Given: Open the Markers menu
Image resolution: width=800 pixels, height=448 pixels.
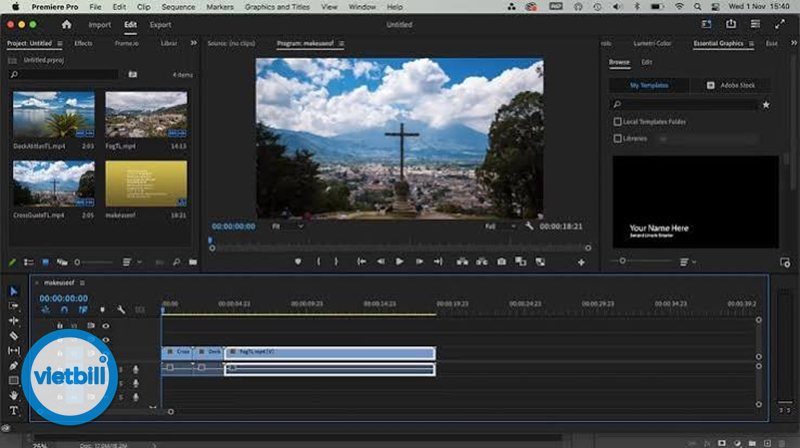Looking at the screenshot, I should pos(219,7).
